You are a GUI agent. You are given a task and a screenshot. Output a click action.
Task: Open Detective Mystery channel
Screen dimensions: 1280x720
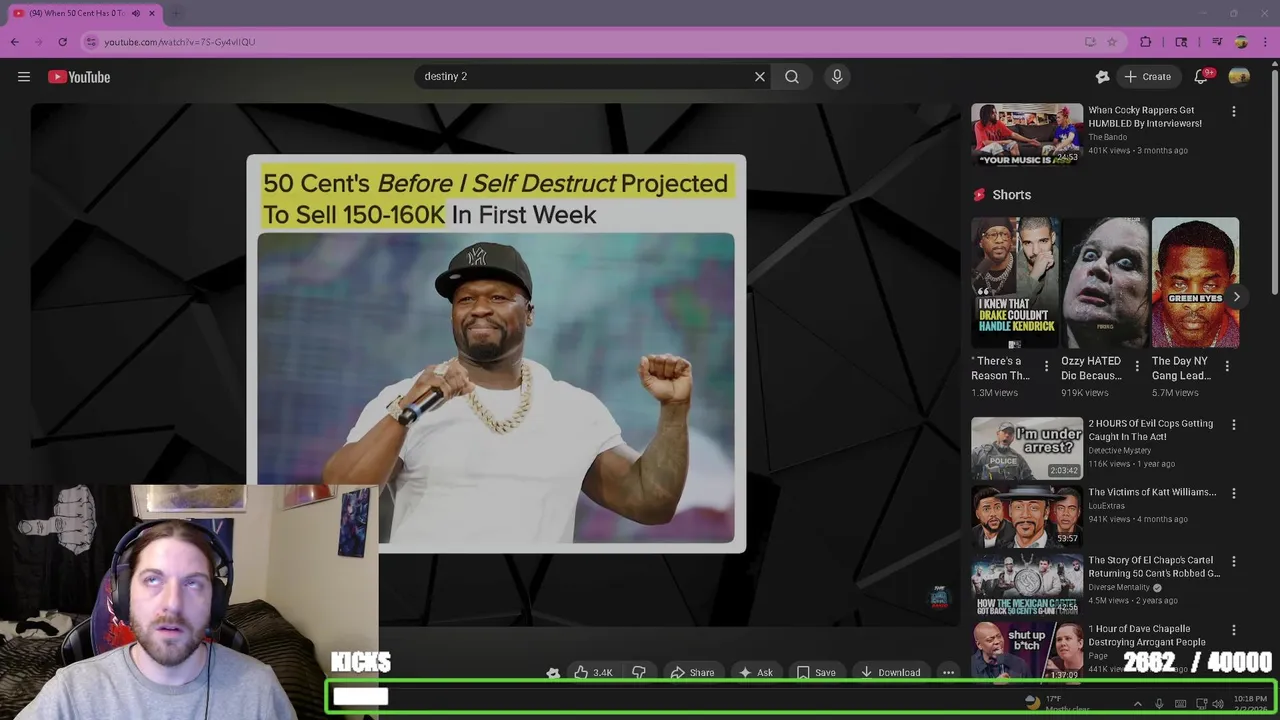(x=1119, y=451)
